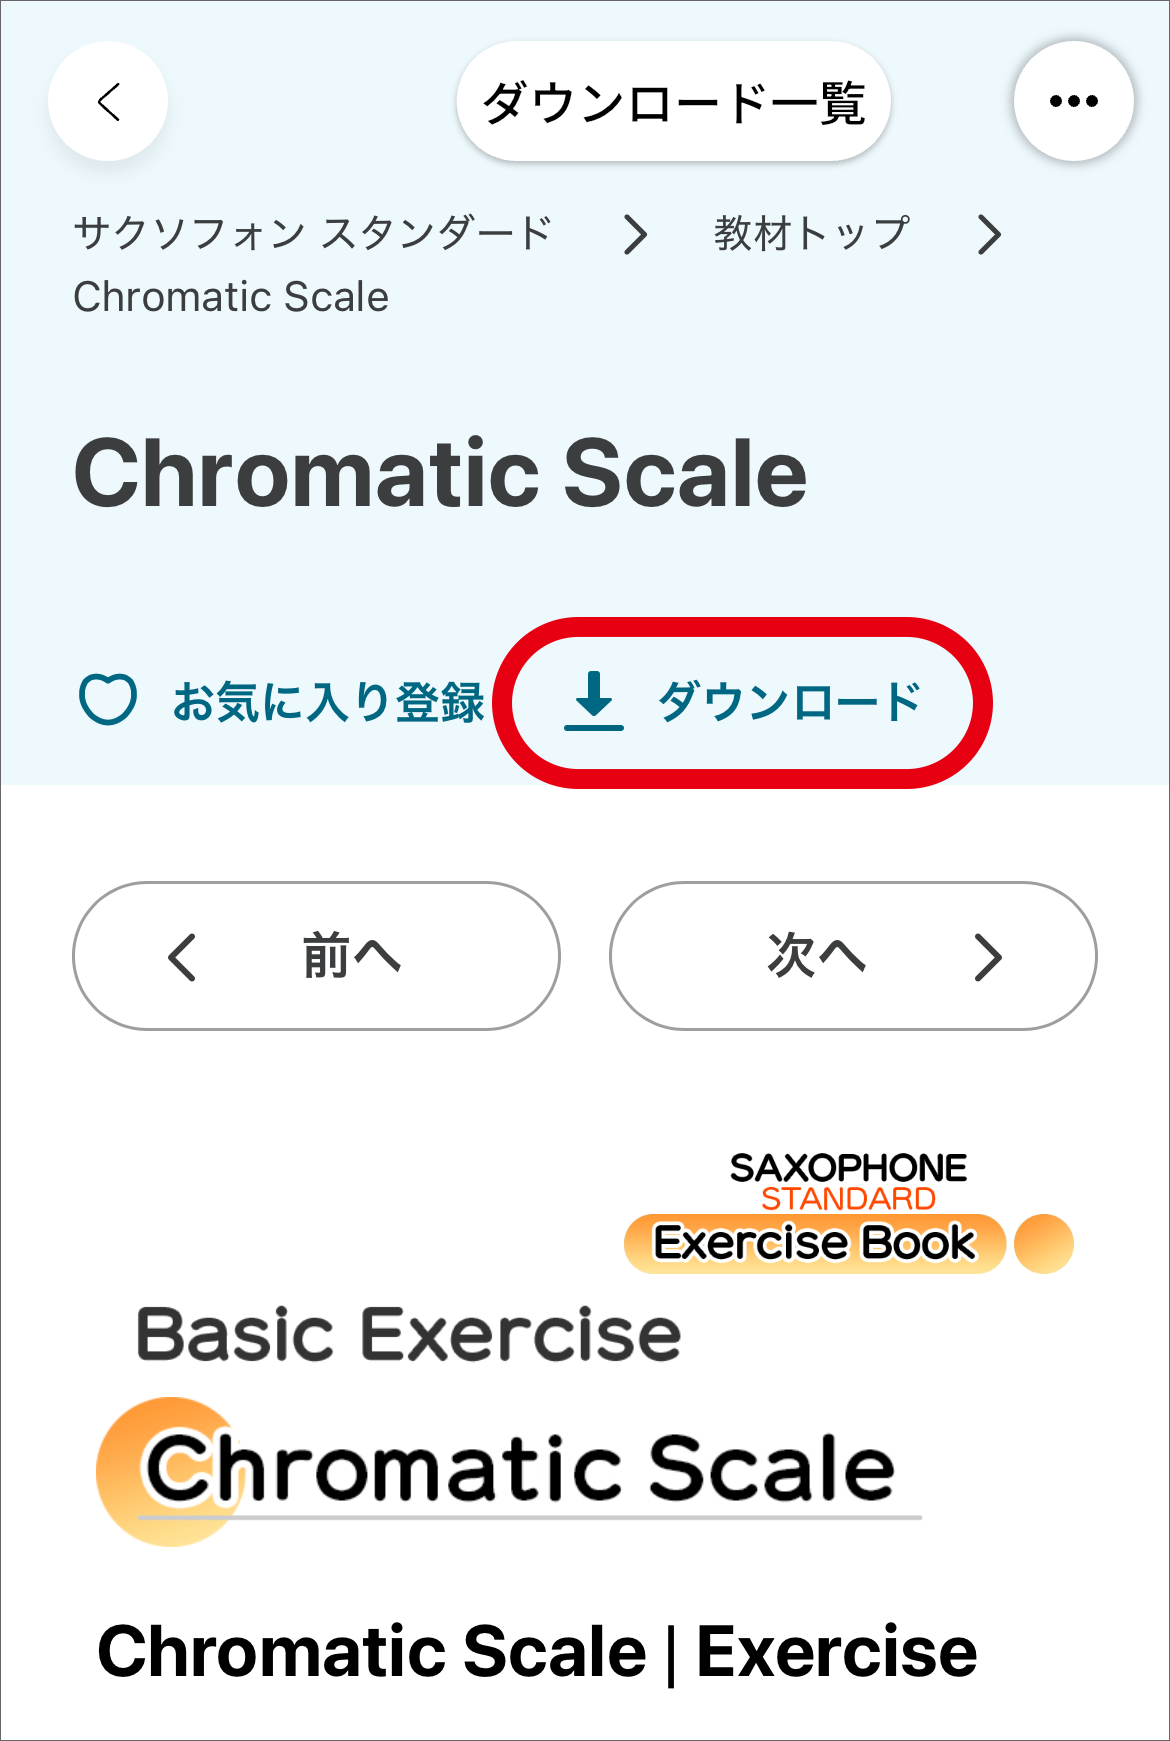1170x1741 pixels.
Task: Open the three-dots more options menu
Action: click(1073, 101)
